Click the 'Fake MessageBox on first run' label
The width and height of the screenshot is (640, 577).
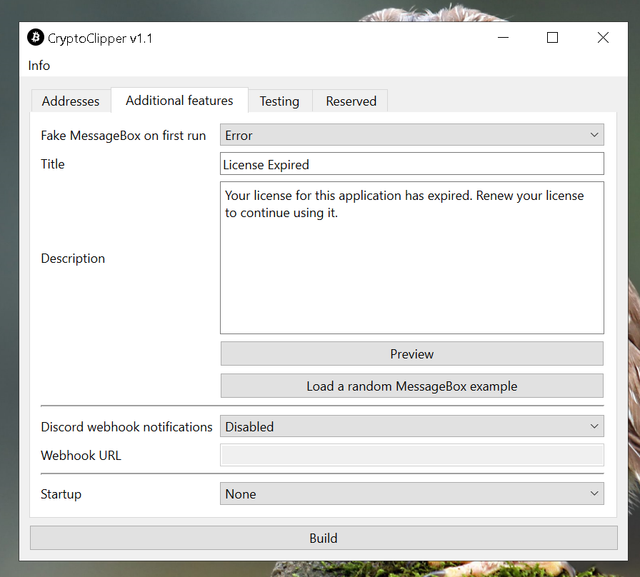point(123,135)
